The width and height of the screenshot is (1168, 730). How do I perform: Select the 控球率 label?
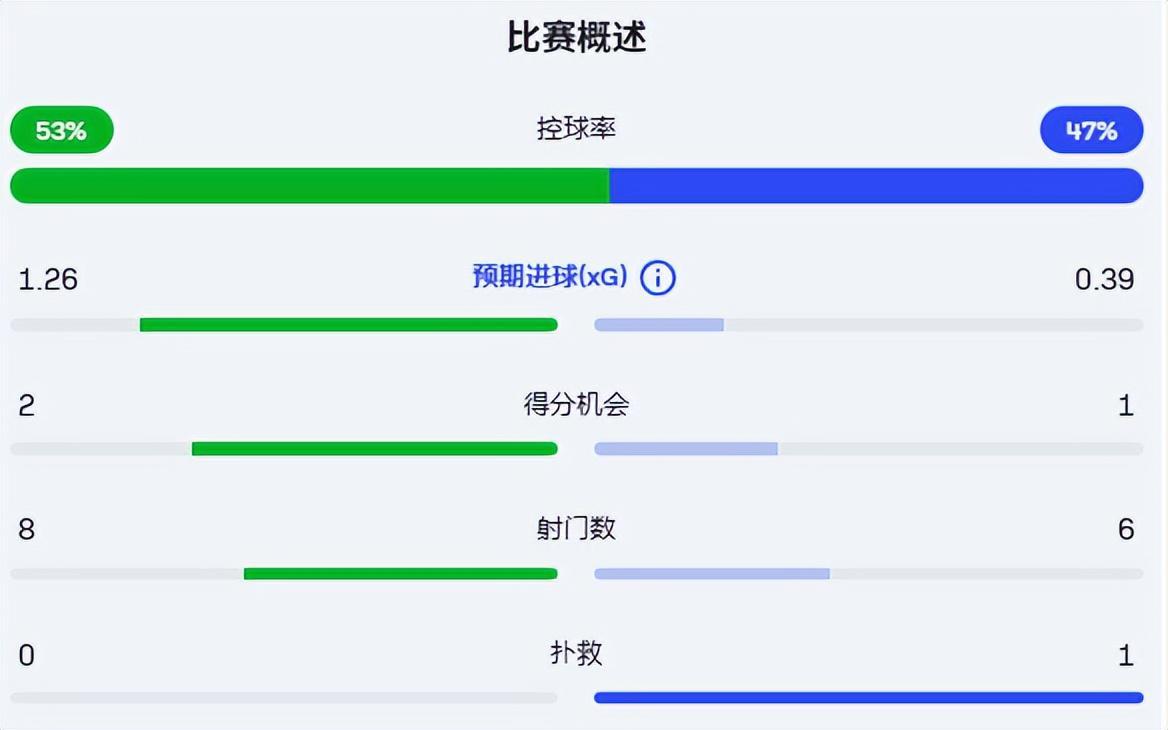pyautogui.click(x=576, y=129)
